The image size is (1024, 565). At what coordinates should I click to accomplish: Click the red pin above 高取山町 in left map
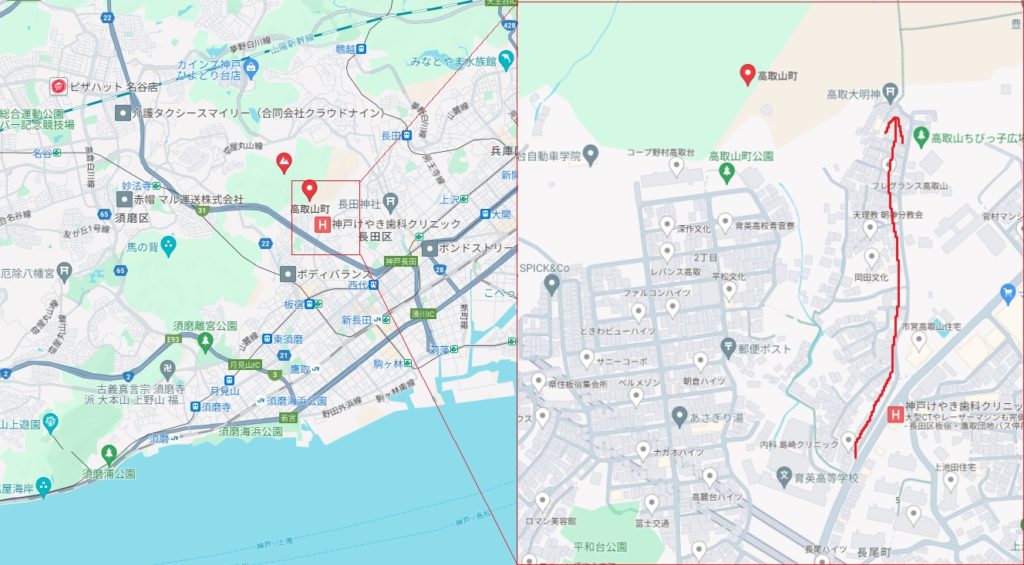pos(310,190)
